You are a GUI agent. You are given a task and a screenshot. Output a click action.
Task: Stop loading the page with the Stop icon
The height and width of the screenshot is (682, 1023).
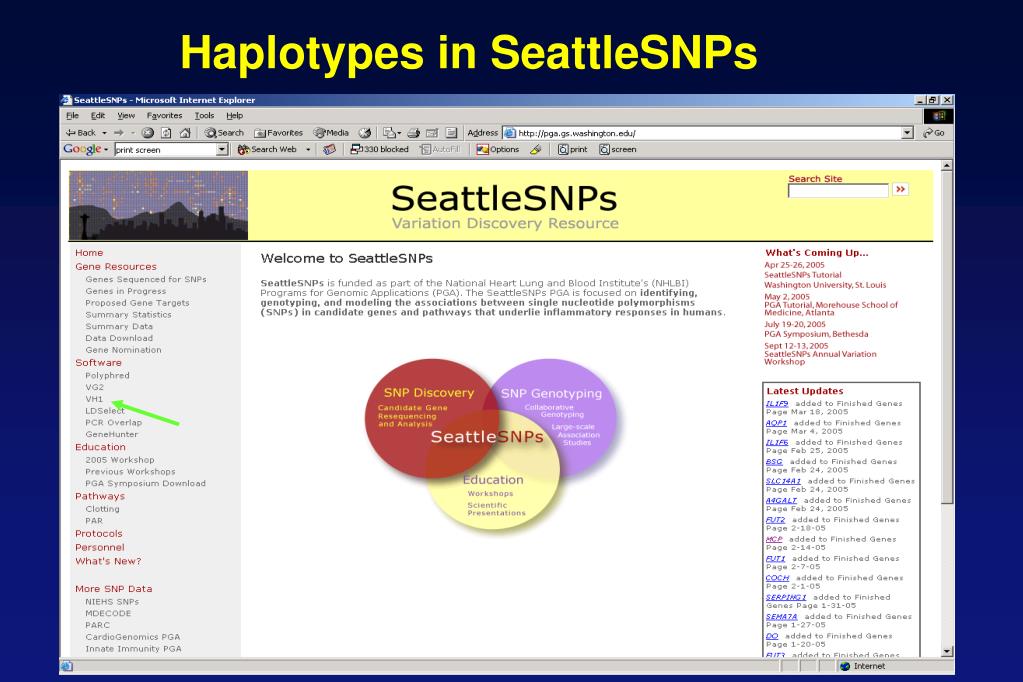(x=147, y=132)
